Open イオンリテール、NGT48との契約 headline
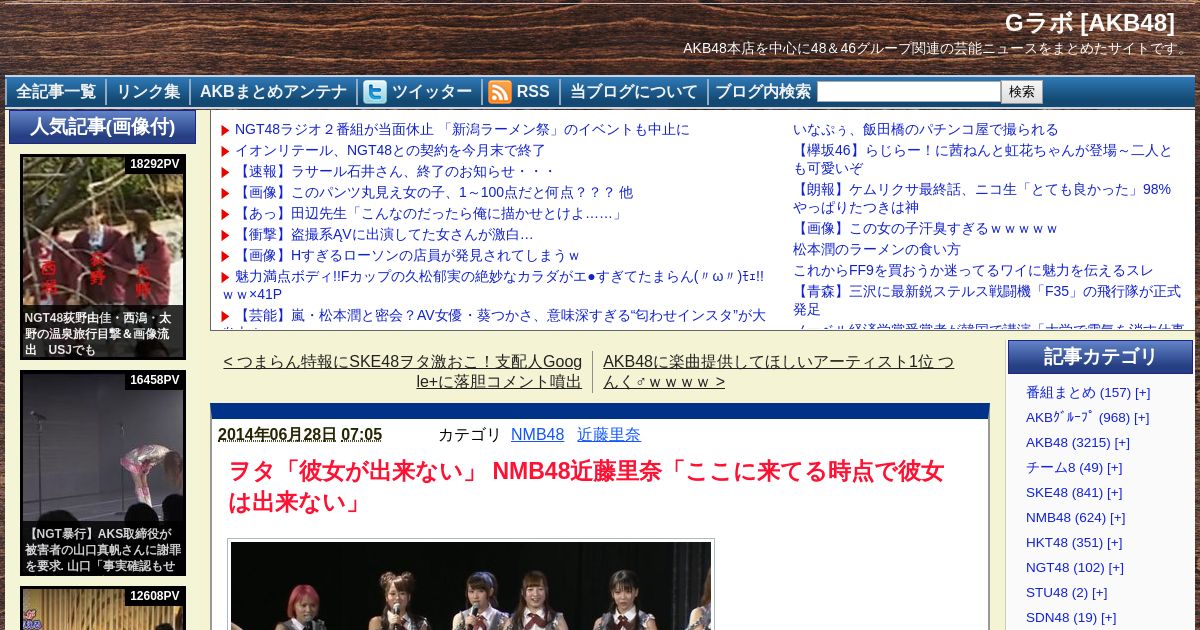Image resolution: width=1200 pixels, height=630 pixels. point(390,150)
